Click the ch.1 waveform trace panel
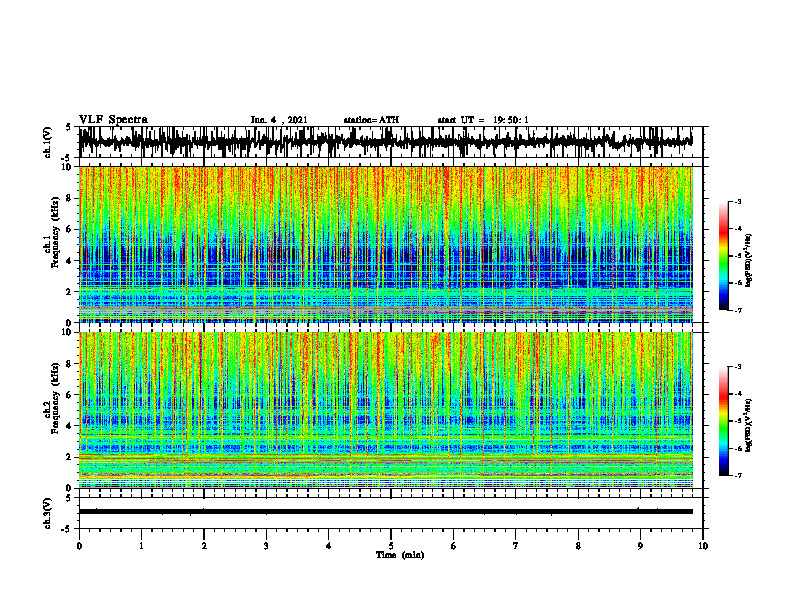 pos(390,142)
